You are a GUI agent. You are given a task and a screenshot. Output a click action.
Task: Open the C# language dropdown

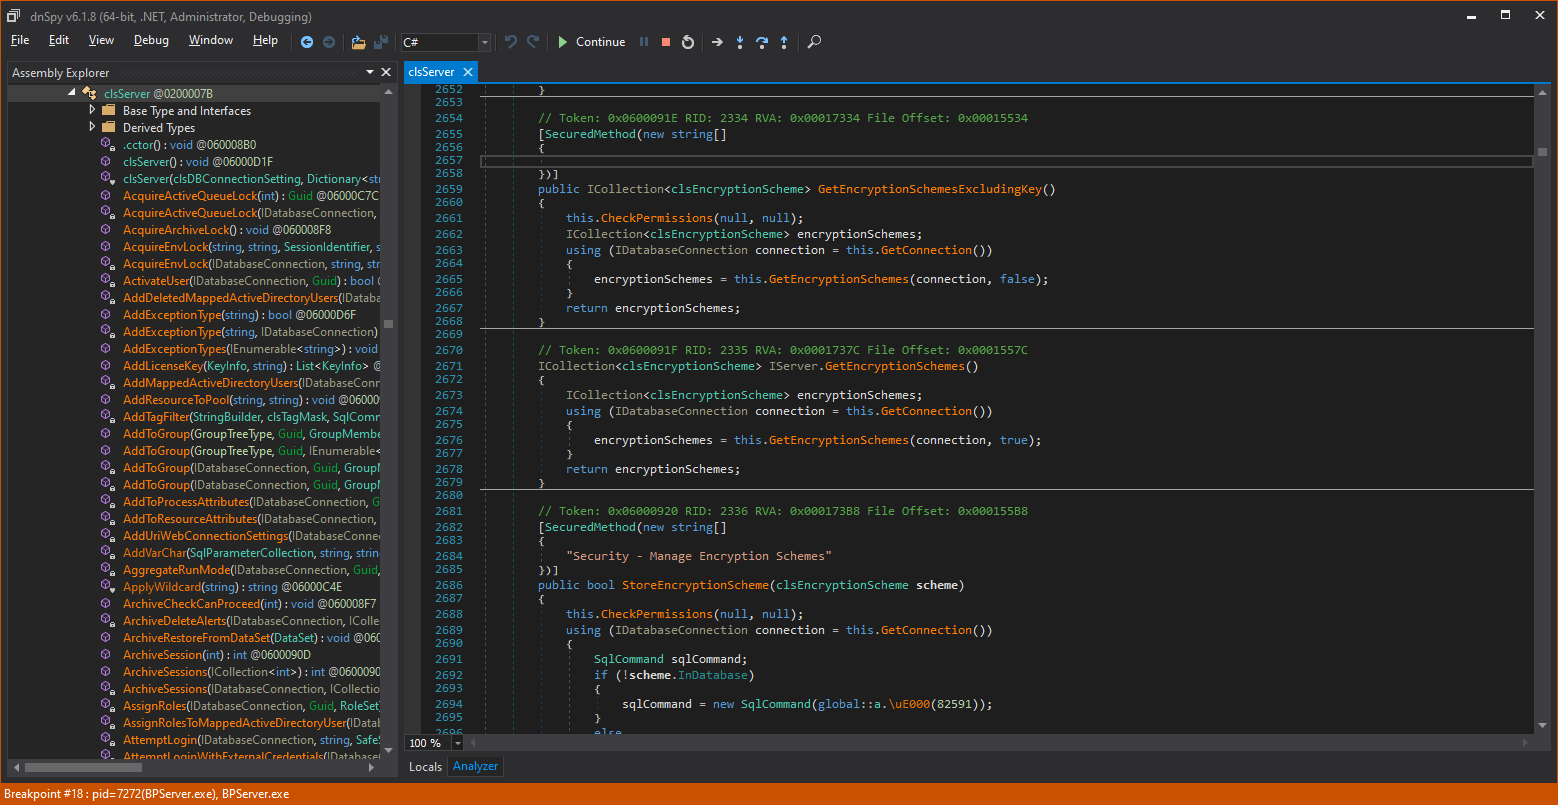[485, 42]
